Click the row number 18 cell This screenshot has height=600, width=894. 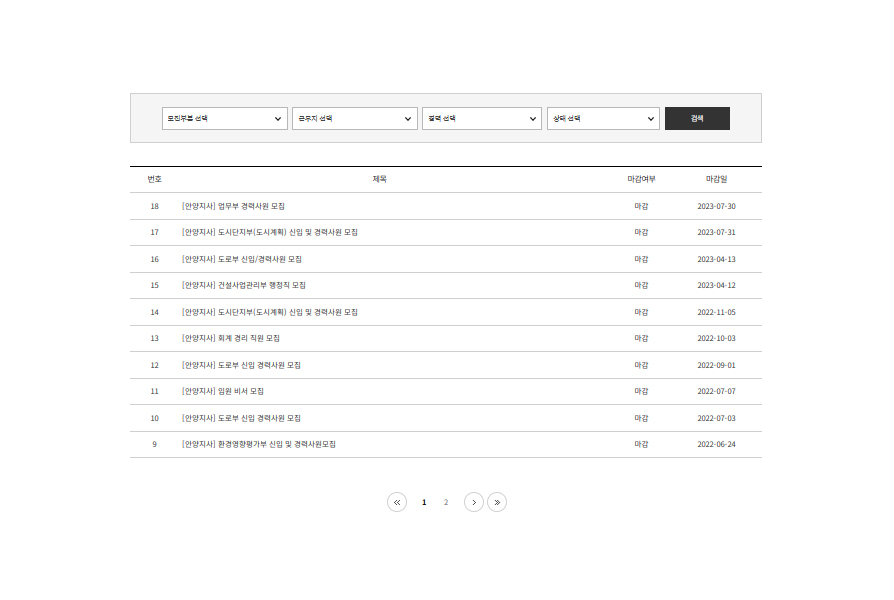click(155, 206)
